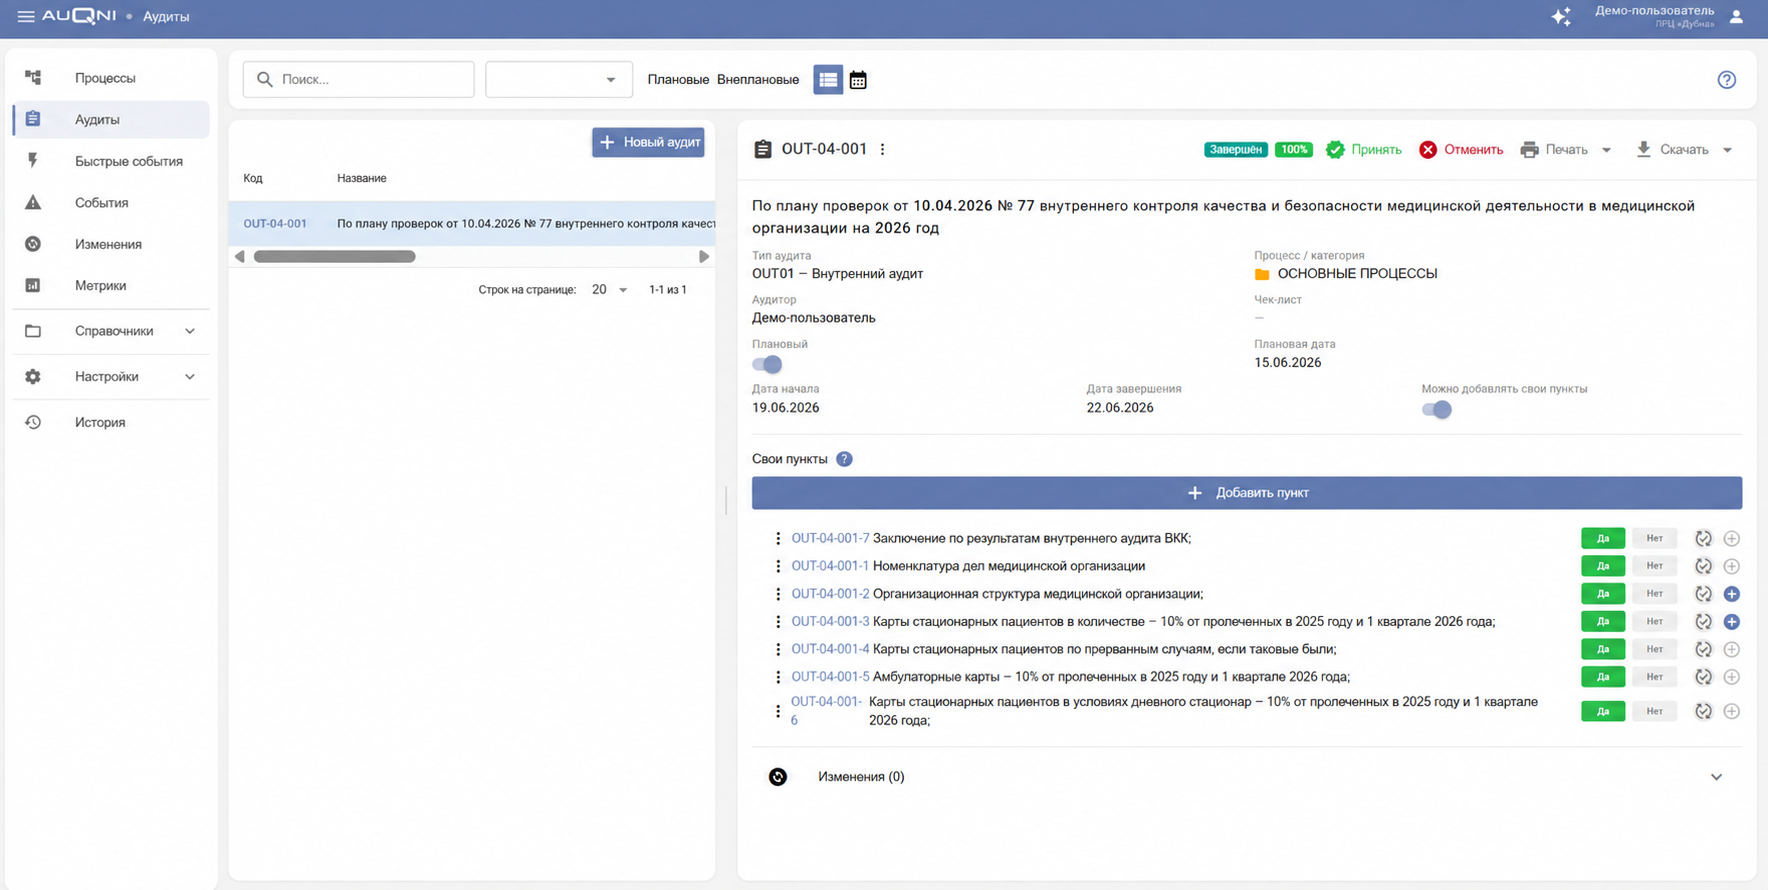This screenshot has width=1768, height=890.
Task: Mark OUT-04-001-6 as Да
Action: pyautogui.click(x=1603, y=711)
